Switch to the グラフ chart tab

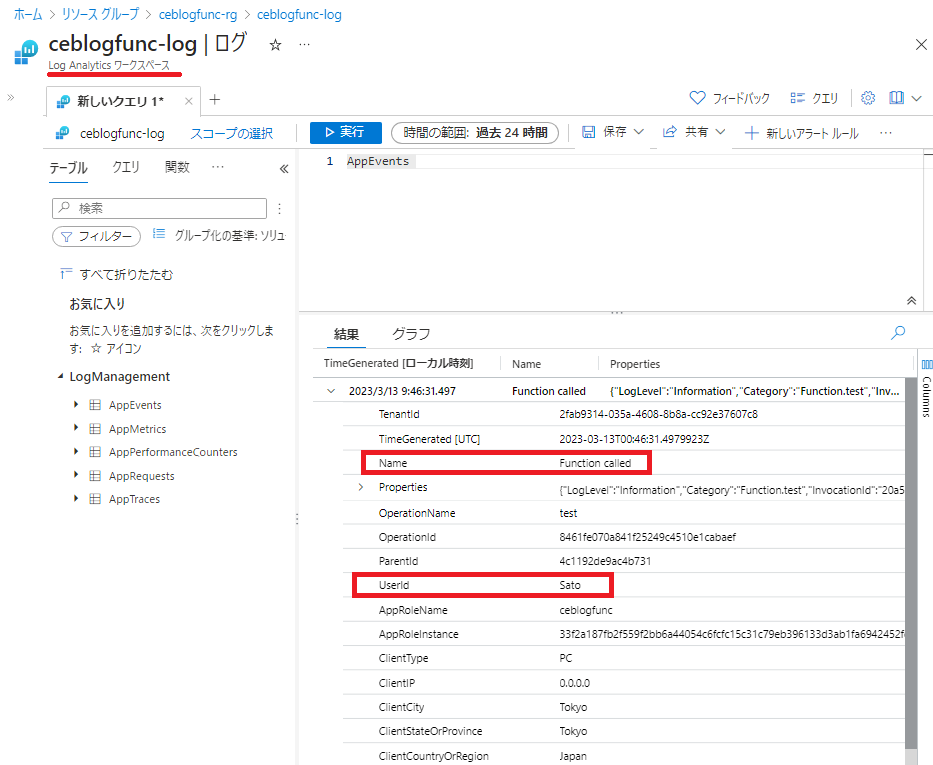click(x=411, y=334)
